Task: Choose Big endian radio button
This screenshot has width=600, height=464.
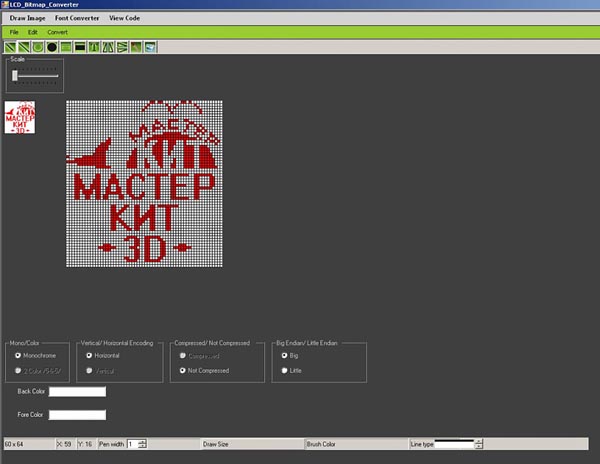Action: 284,355
